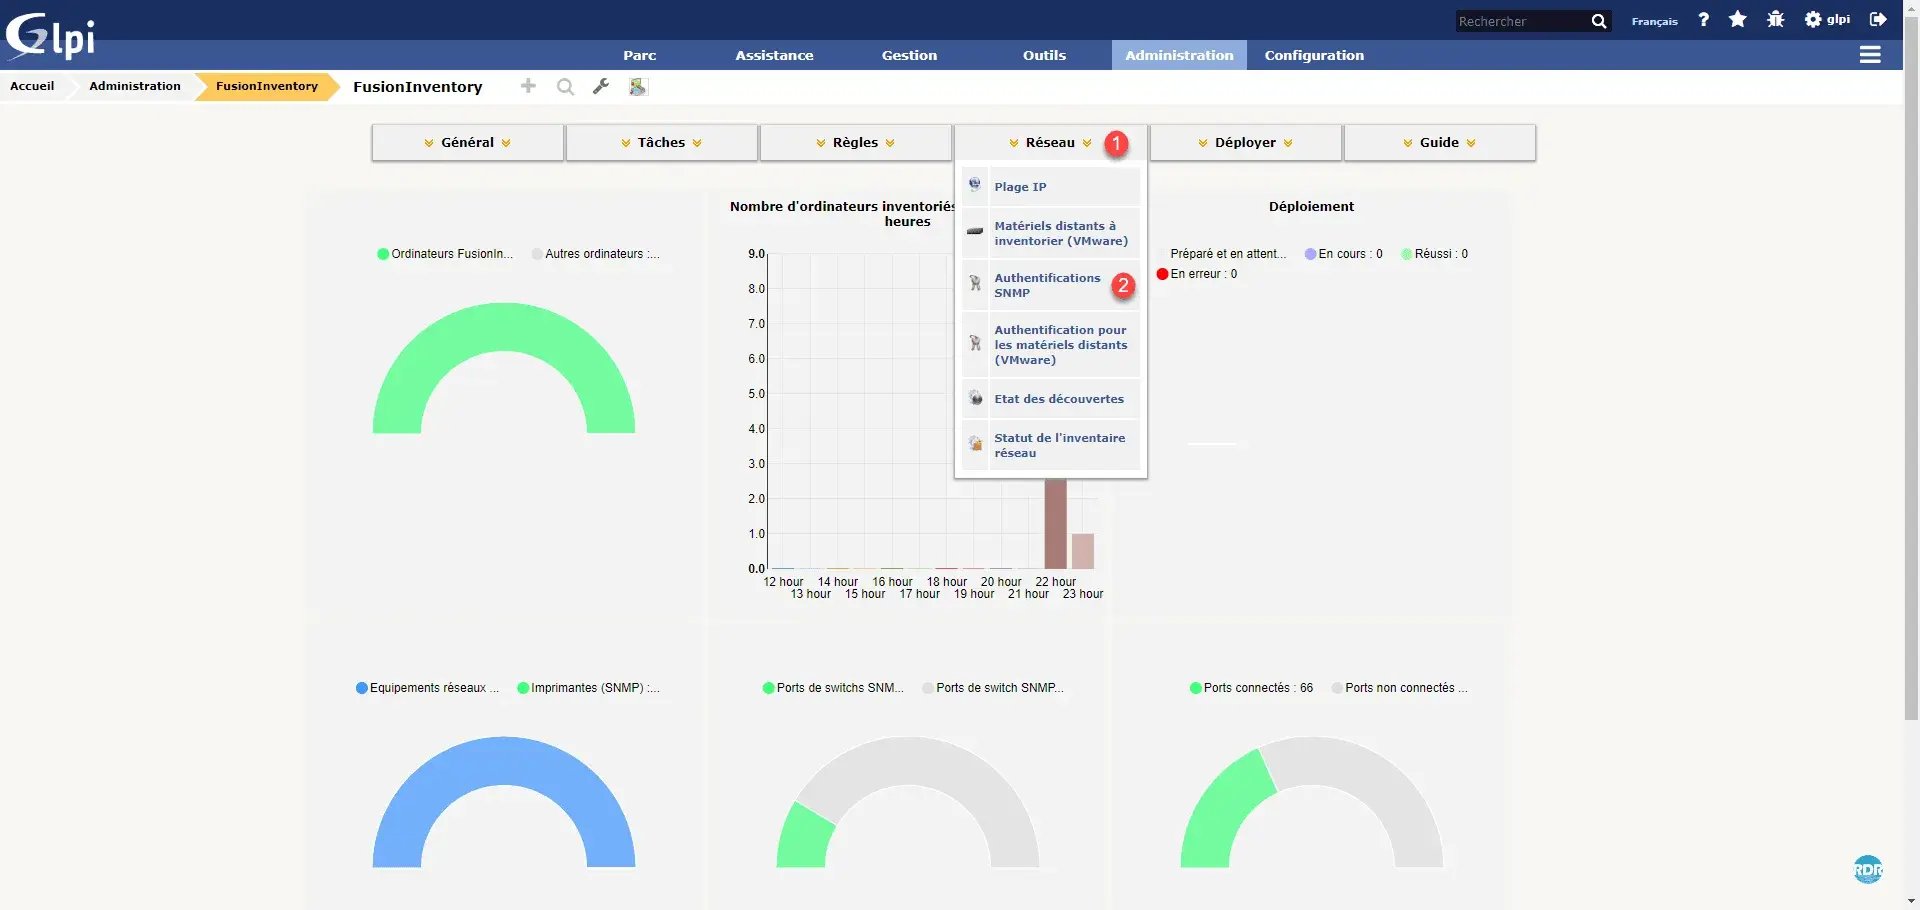Image resolution: width=1920 pixels, height=910 pixels.
Task: Click the VMware remote devices icon
Action: pyautogui.click(x=975, y=232)
